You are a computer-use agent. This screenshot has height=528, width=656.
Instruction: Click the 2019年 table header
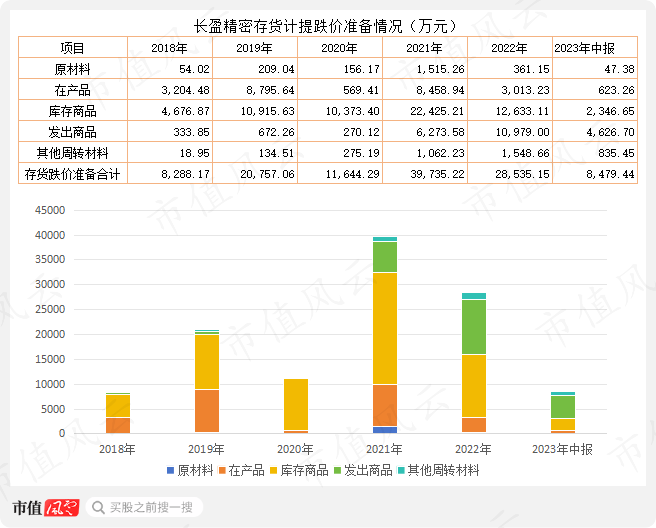(255, 48)
